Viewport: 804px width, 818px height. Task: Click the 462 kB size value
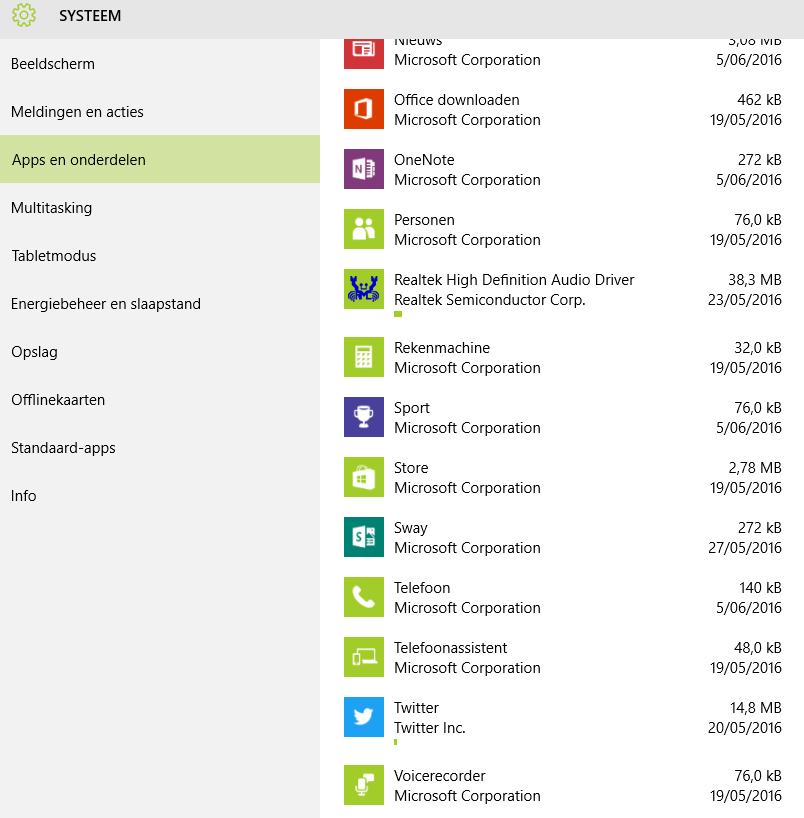759,100
